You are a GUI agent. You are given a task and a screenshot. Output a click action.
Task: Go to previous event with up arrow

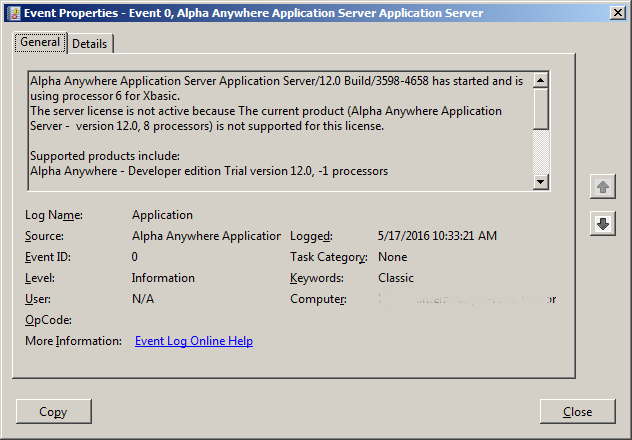click(603, 187)
